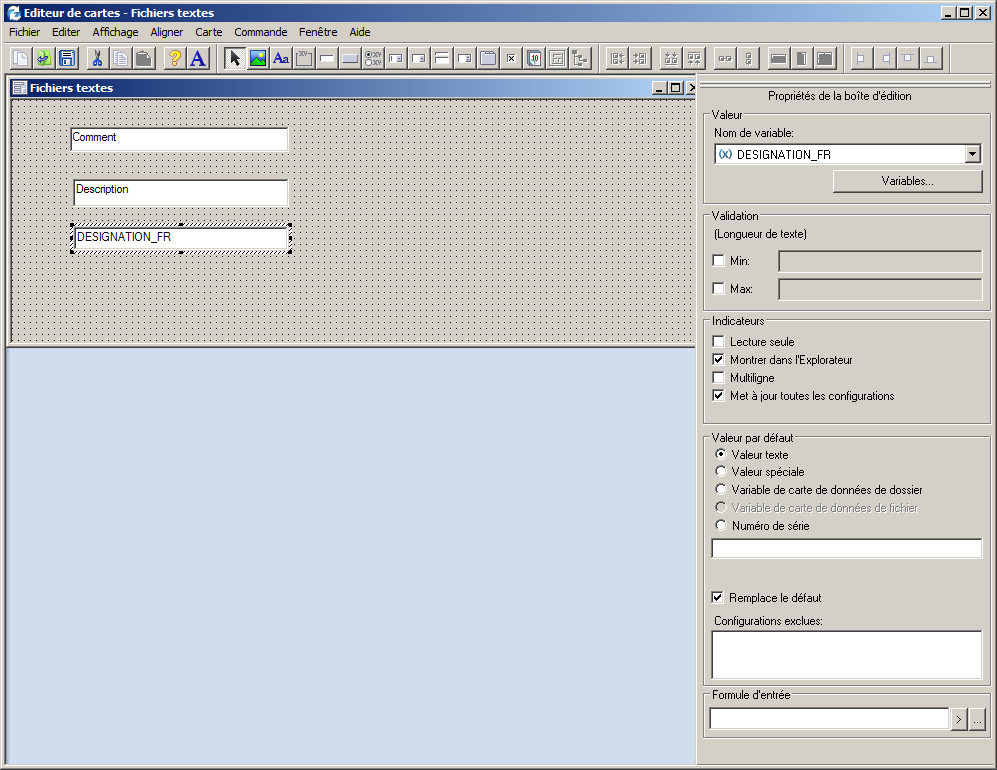Activate the arrow selection tool
Viewport: 997px width, 770px height.
pyautogui.click(x=235, y=58)
